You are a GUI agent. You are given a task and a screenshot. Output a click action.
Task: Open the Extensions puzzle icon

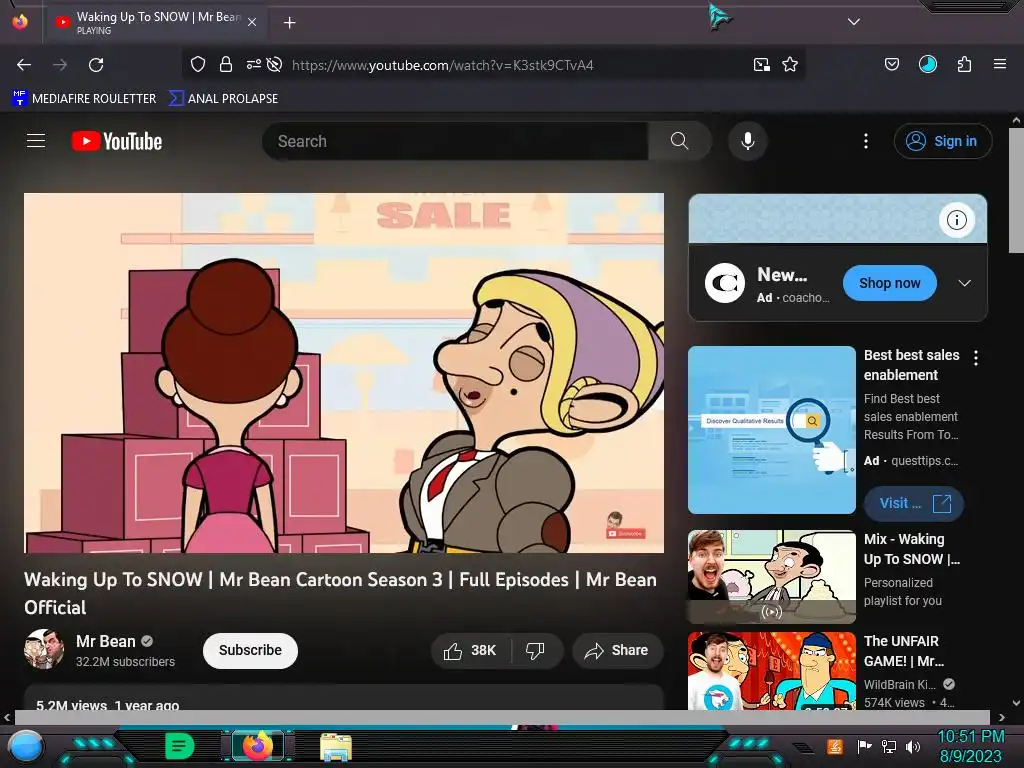pos(965,64)
